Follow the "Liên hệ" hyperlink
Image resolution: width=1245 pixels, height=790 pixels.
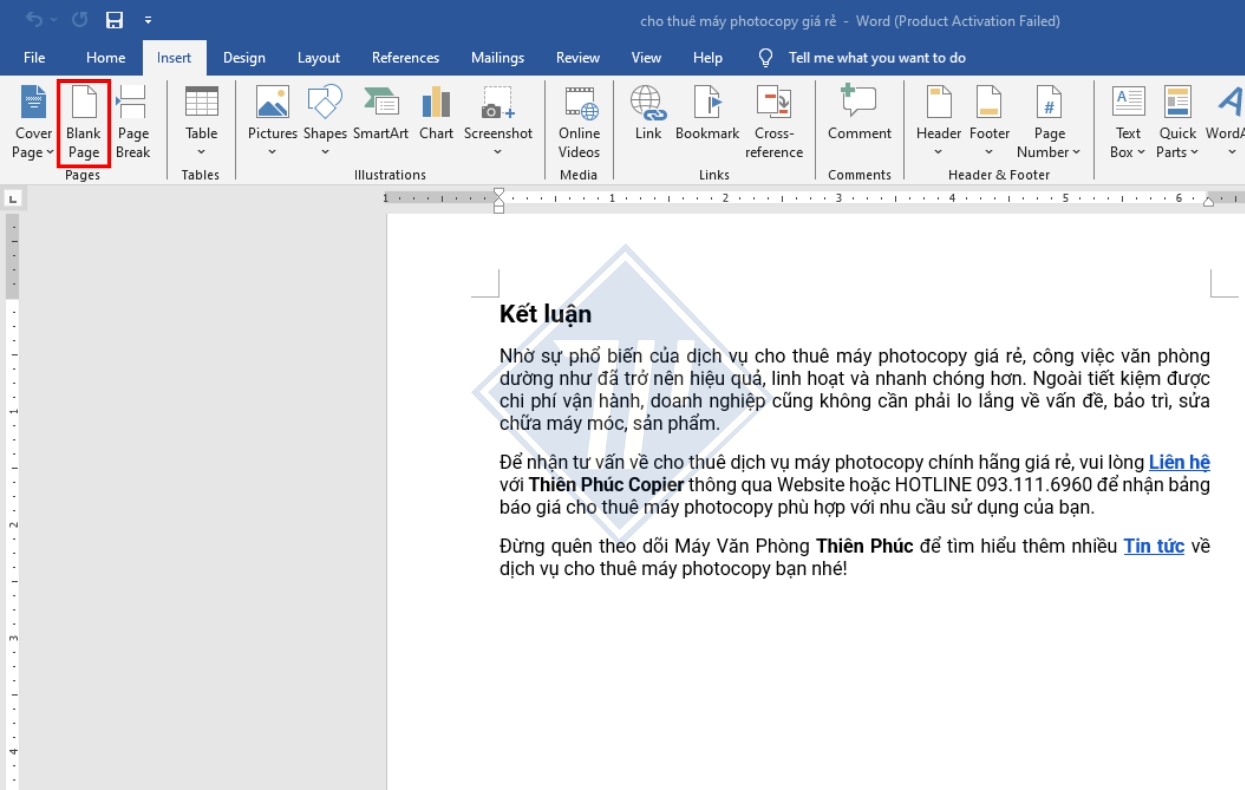pyautogui.click(x=1179, y=462)
